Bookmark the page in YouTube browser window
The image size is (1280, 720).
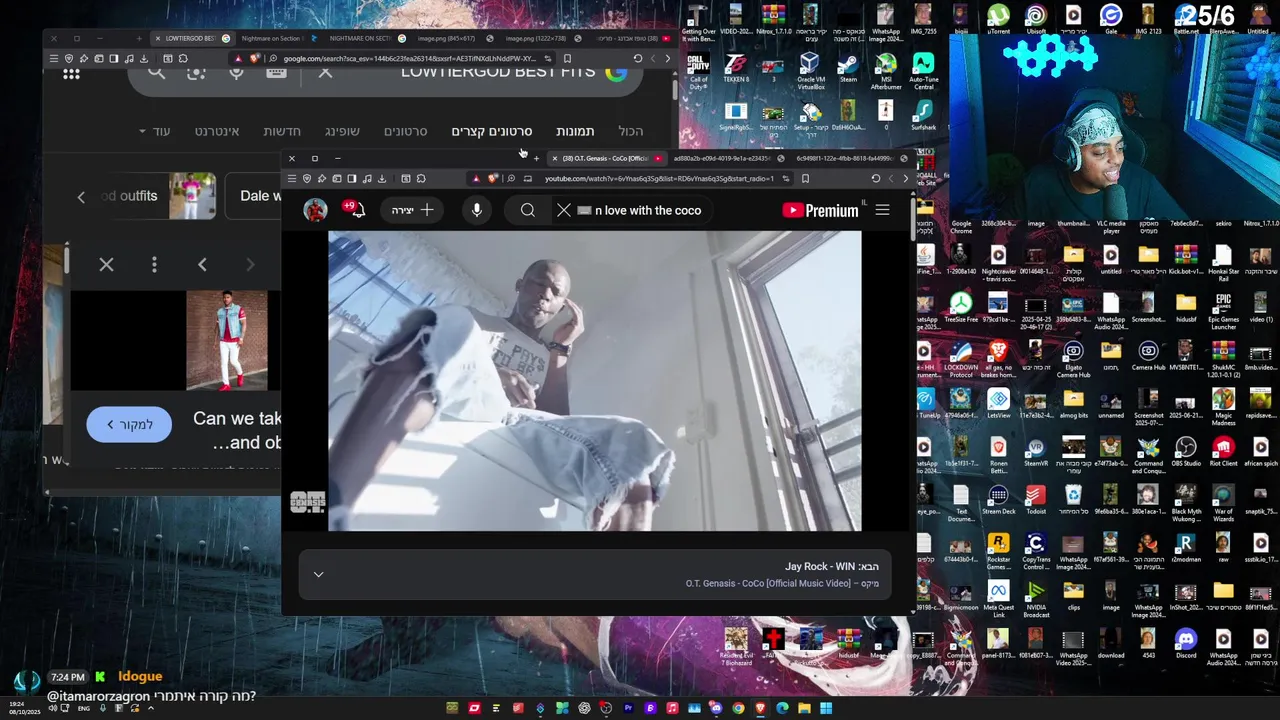805,179
